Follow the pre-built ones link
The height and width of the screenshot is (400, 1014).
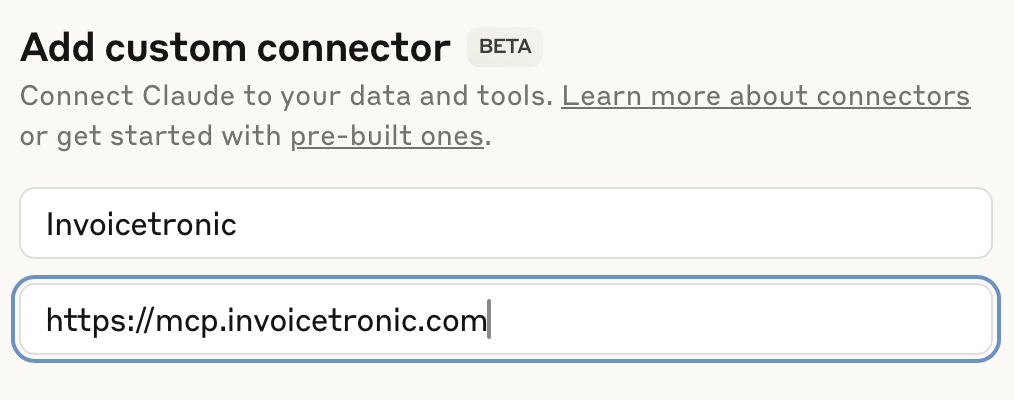(x=387, y=136)
